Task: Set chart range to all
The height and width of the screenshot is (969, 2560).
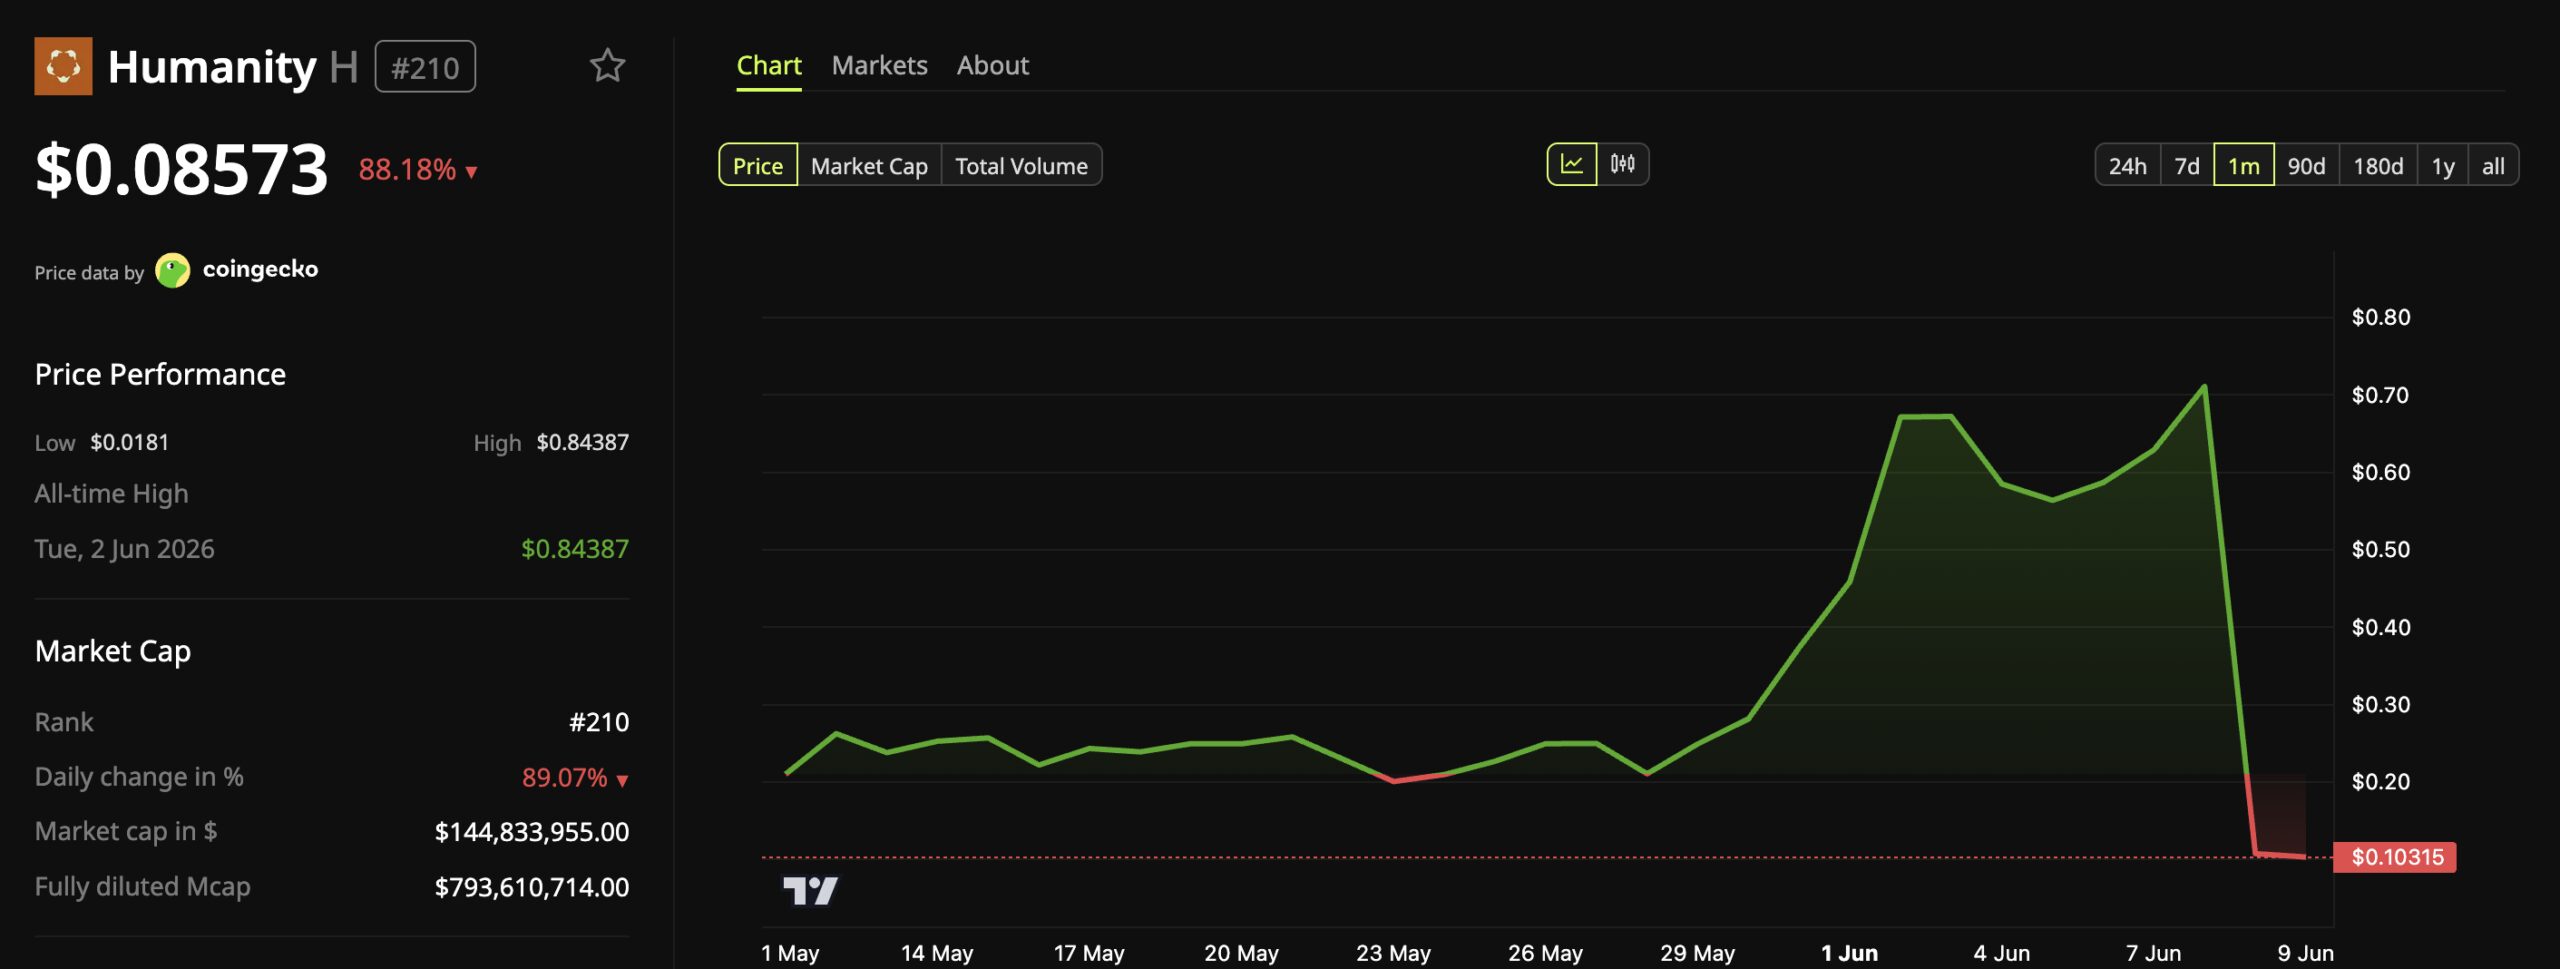Action: (x=2493, y=165)
